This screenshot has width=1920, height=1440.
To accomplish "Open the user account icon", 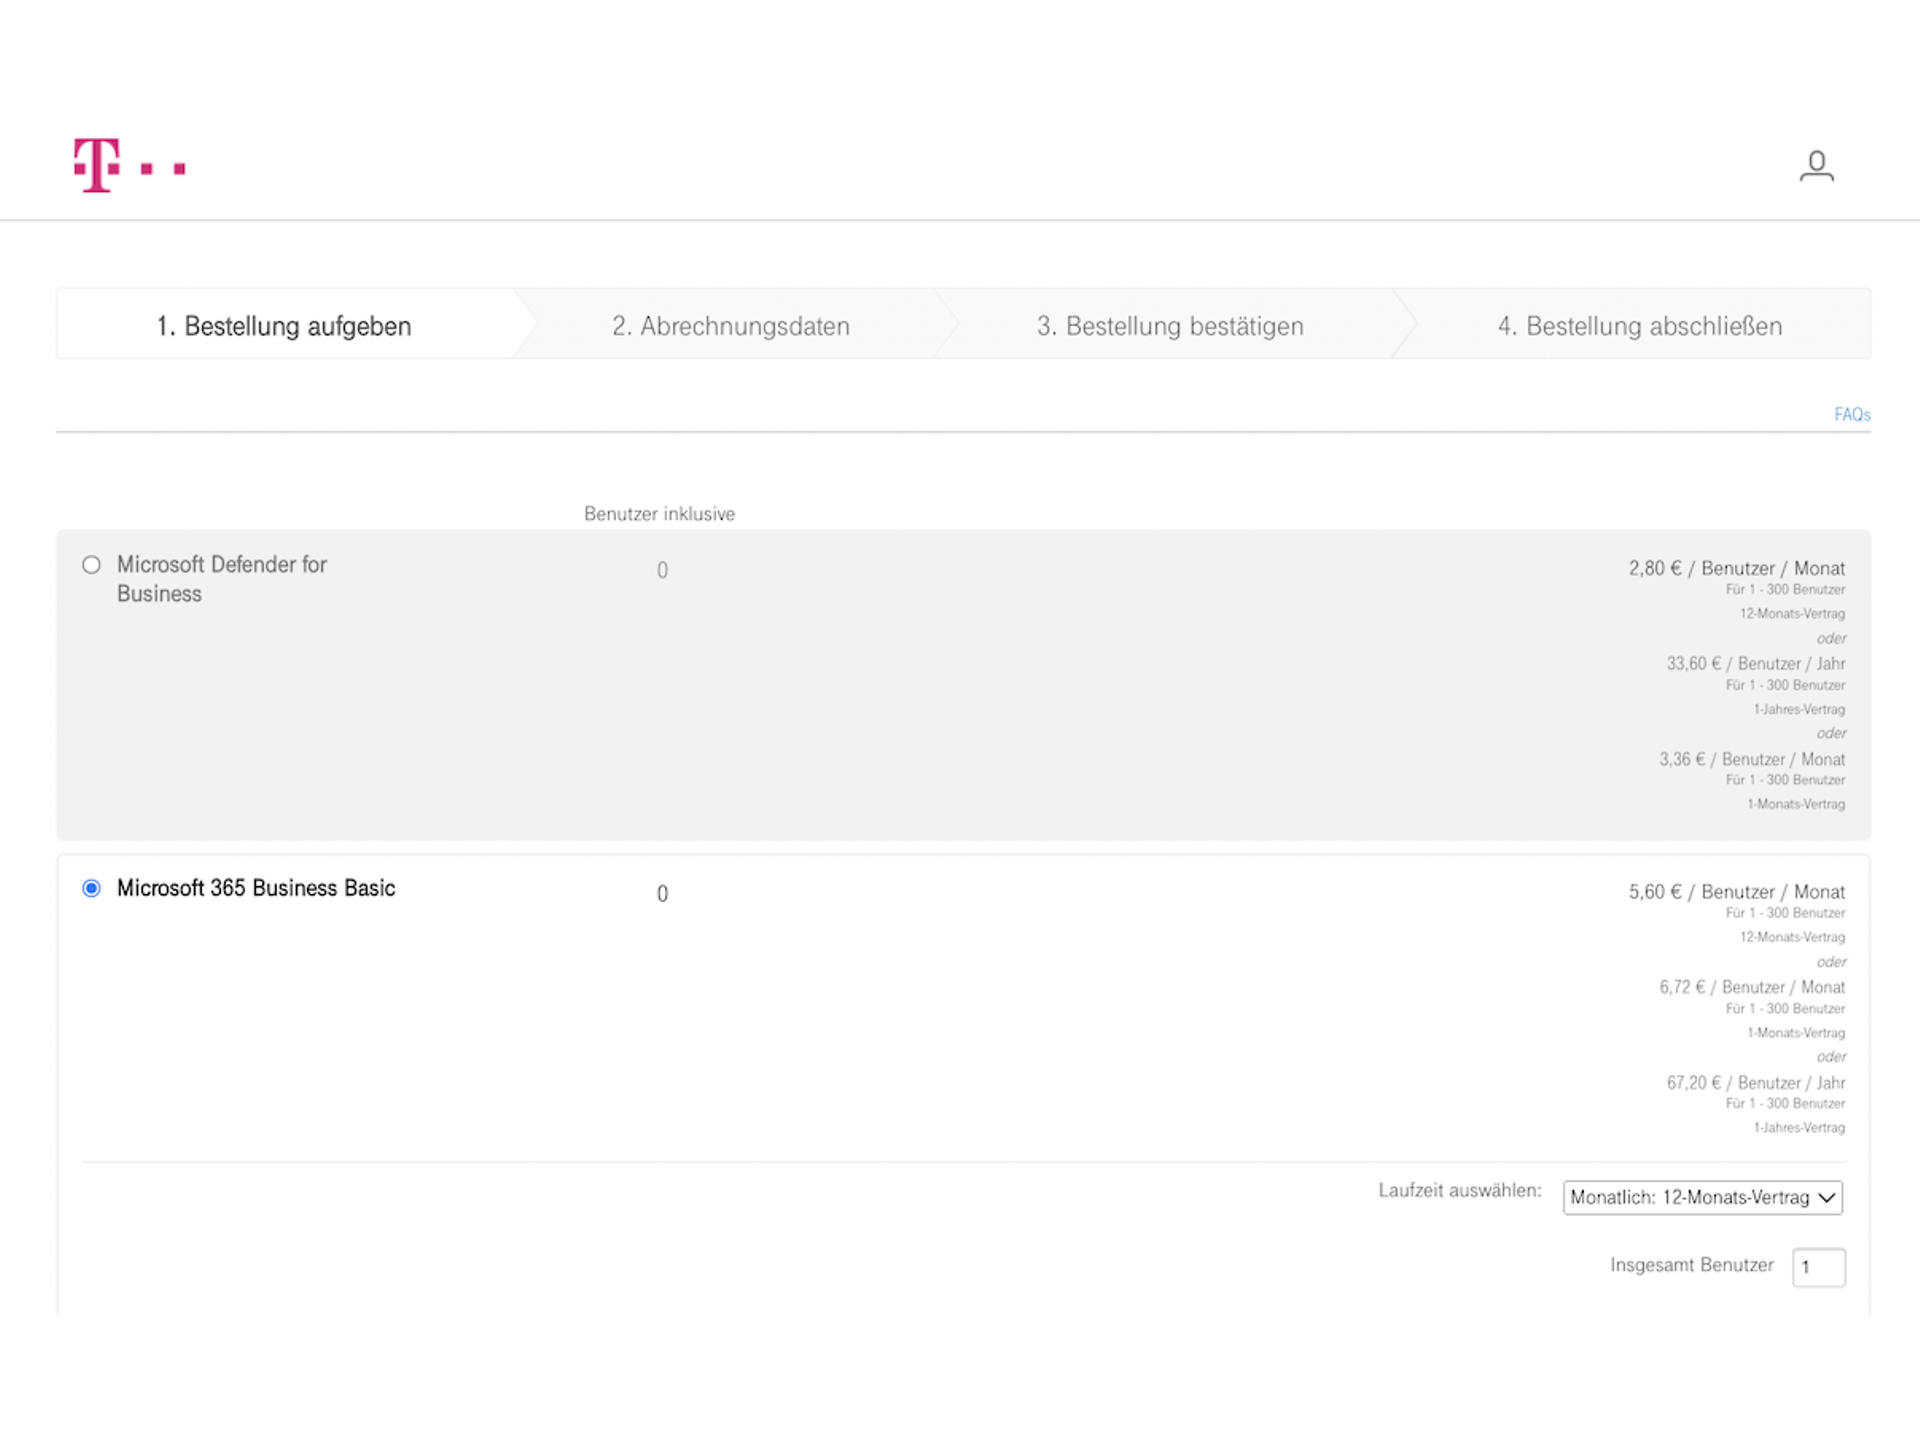I will coord(1816,166).
